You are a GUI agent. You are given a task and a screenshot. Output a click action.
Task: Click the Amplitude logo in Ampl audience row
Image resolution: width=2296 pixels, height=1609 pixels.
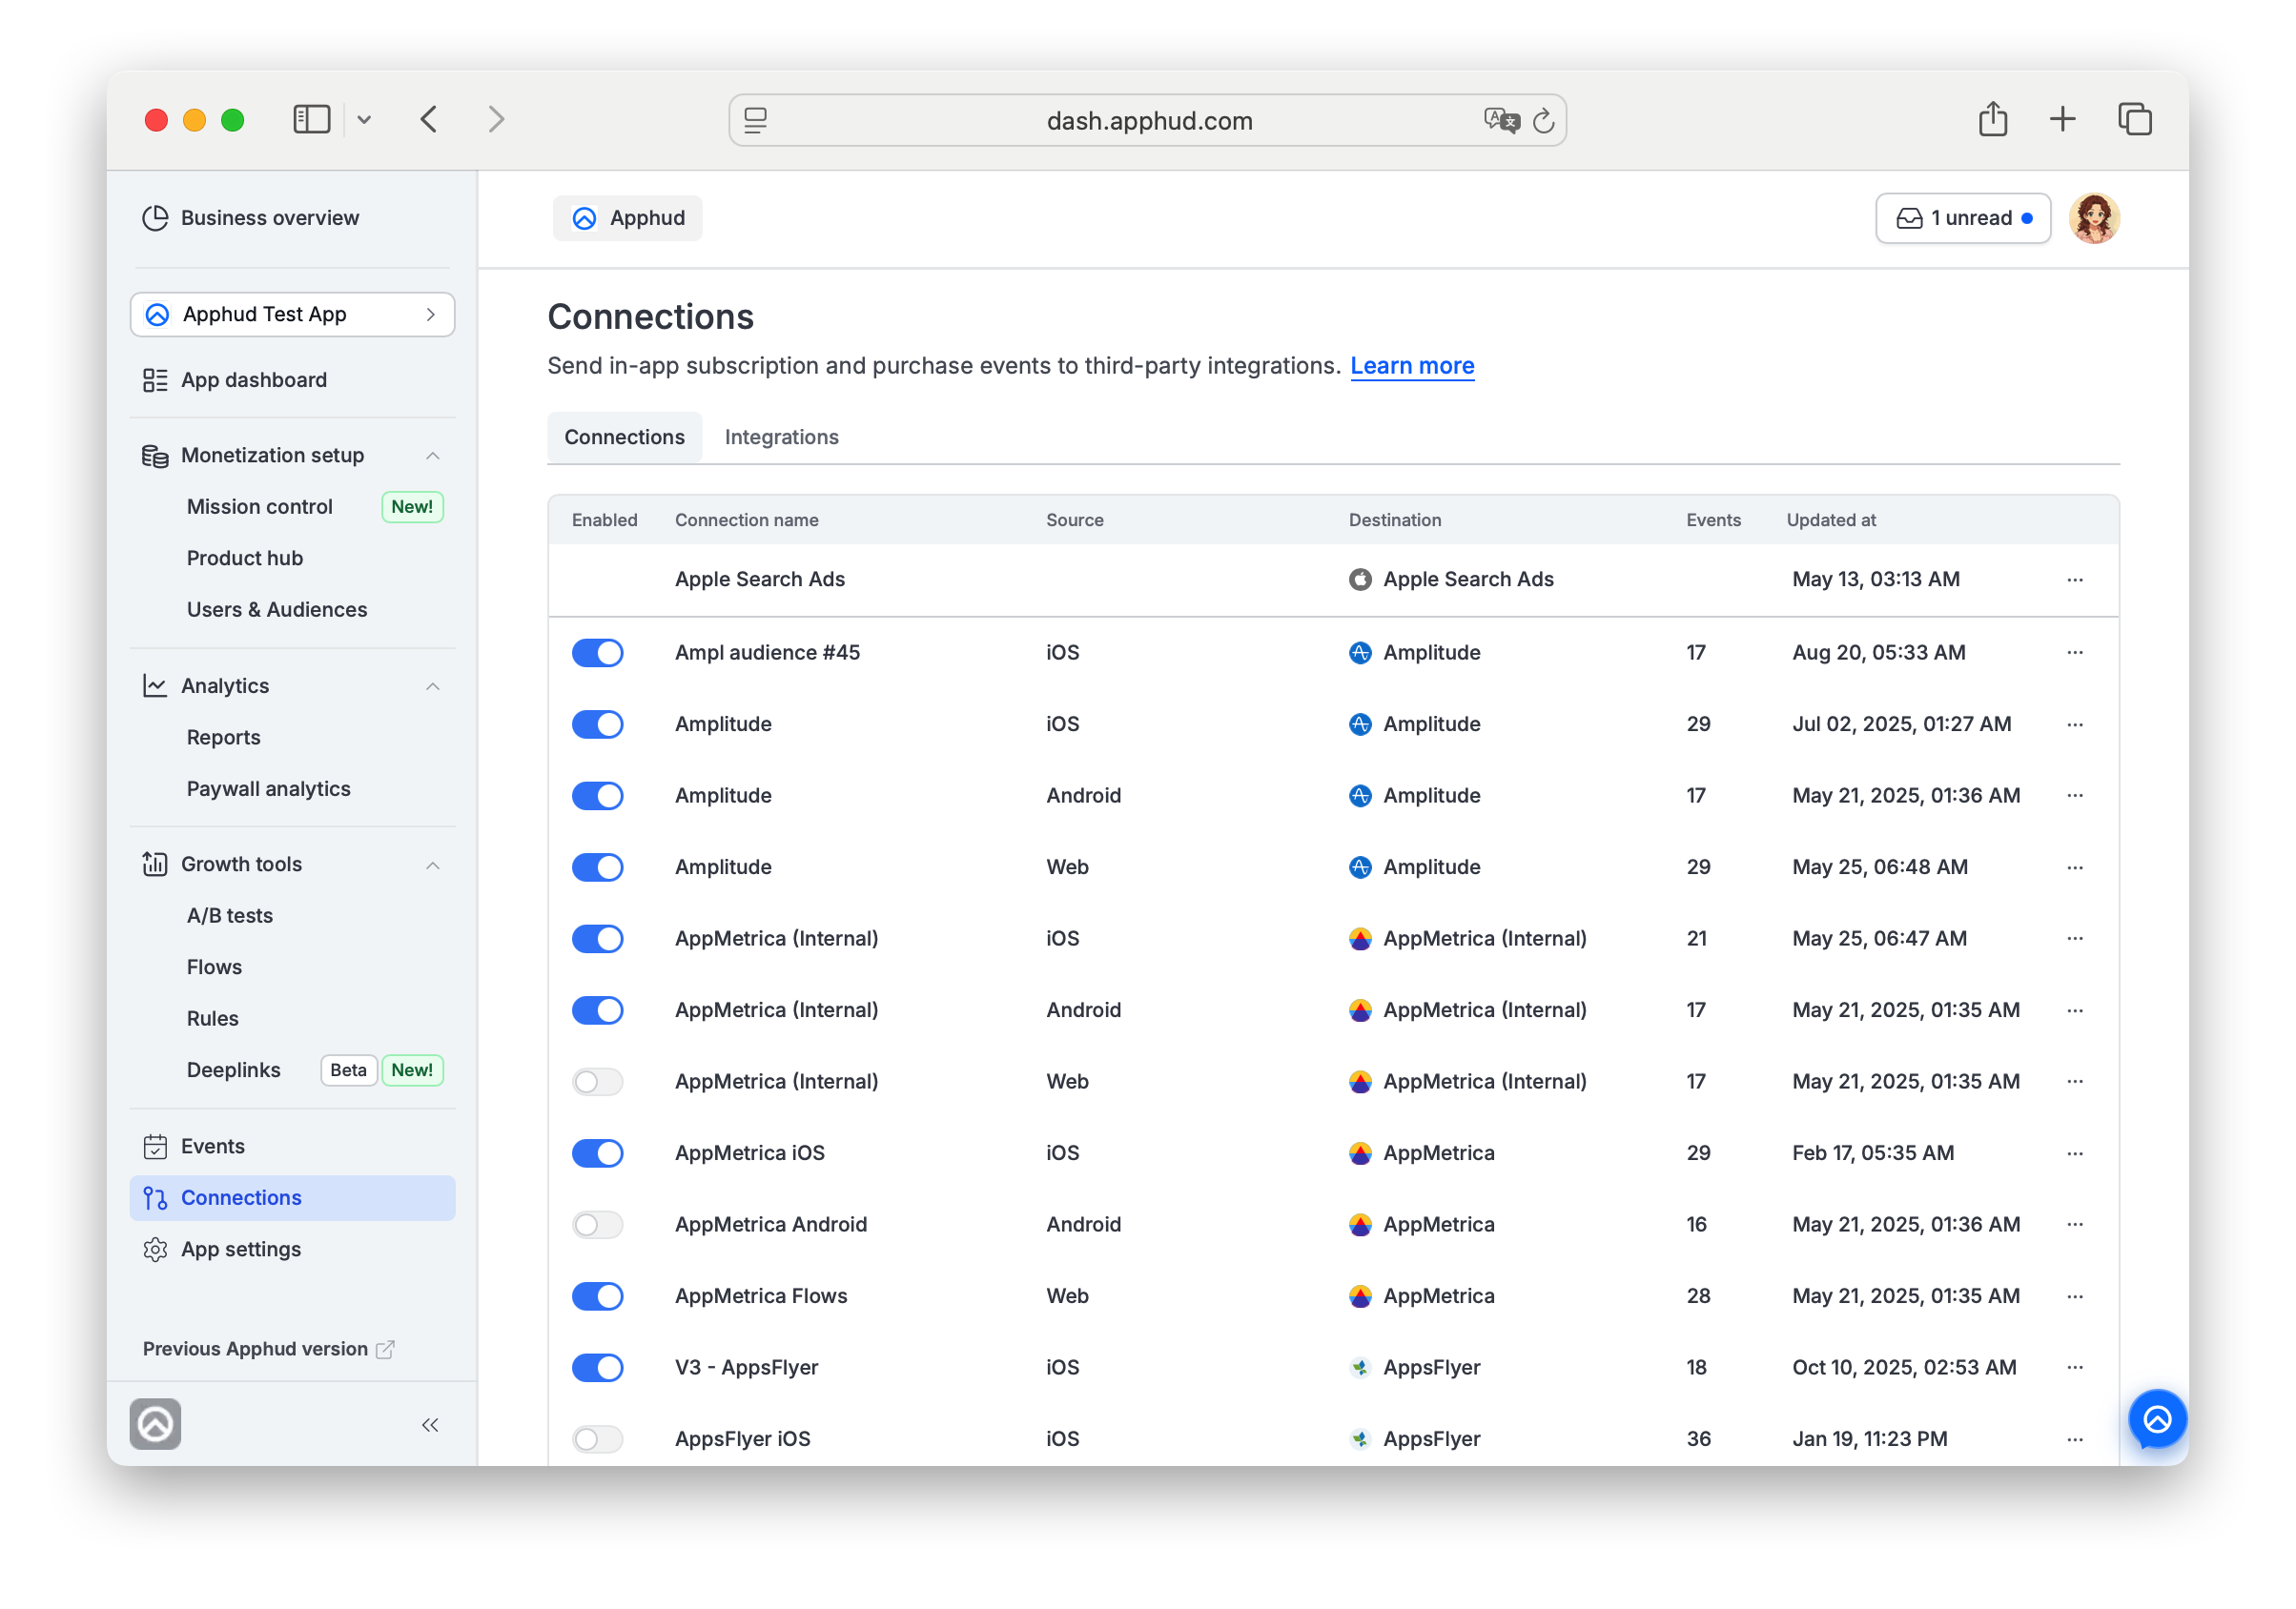click(x=1360, y=653)
